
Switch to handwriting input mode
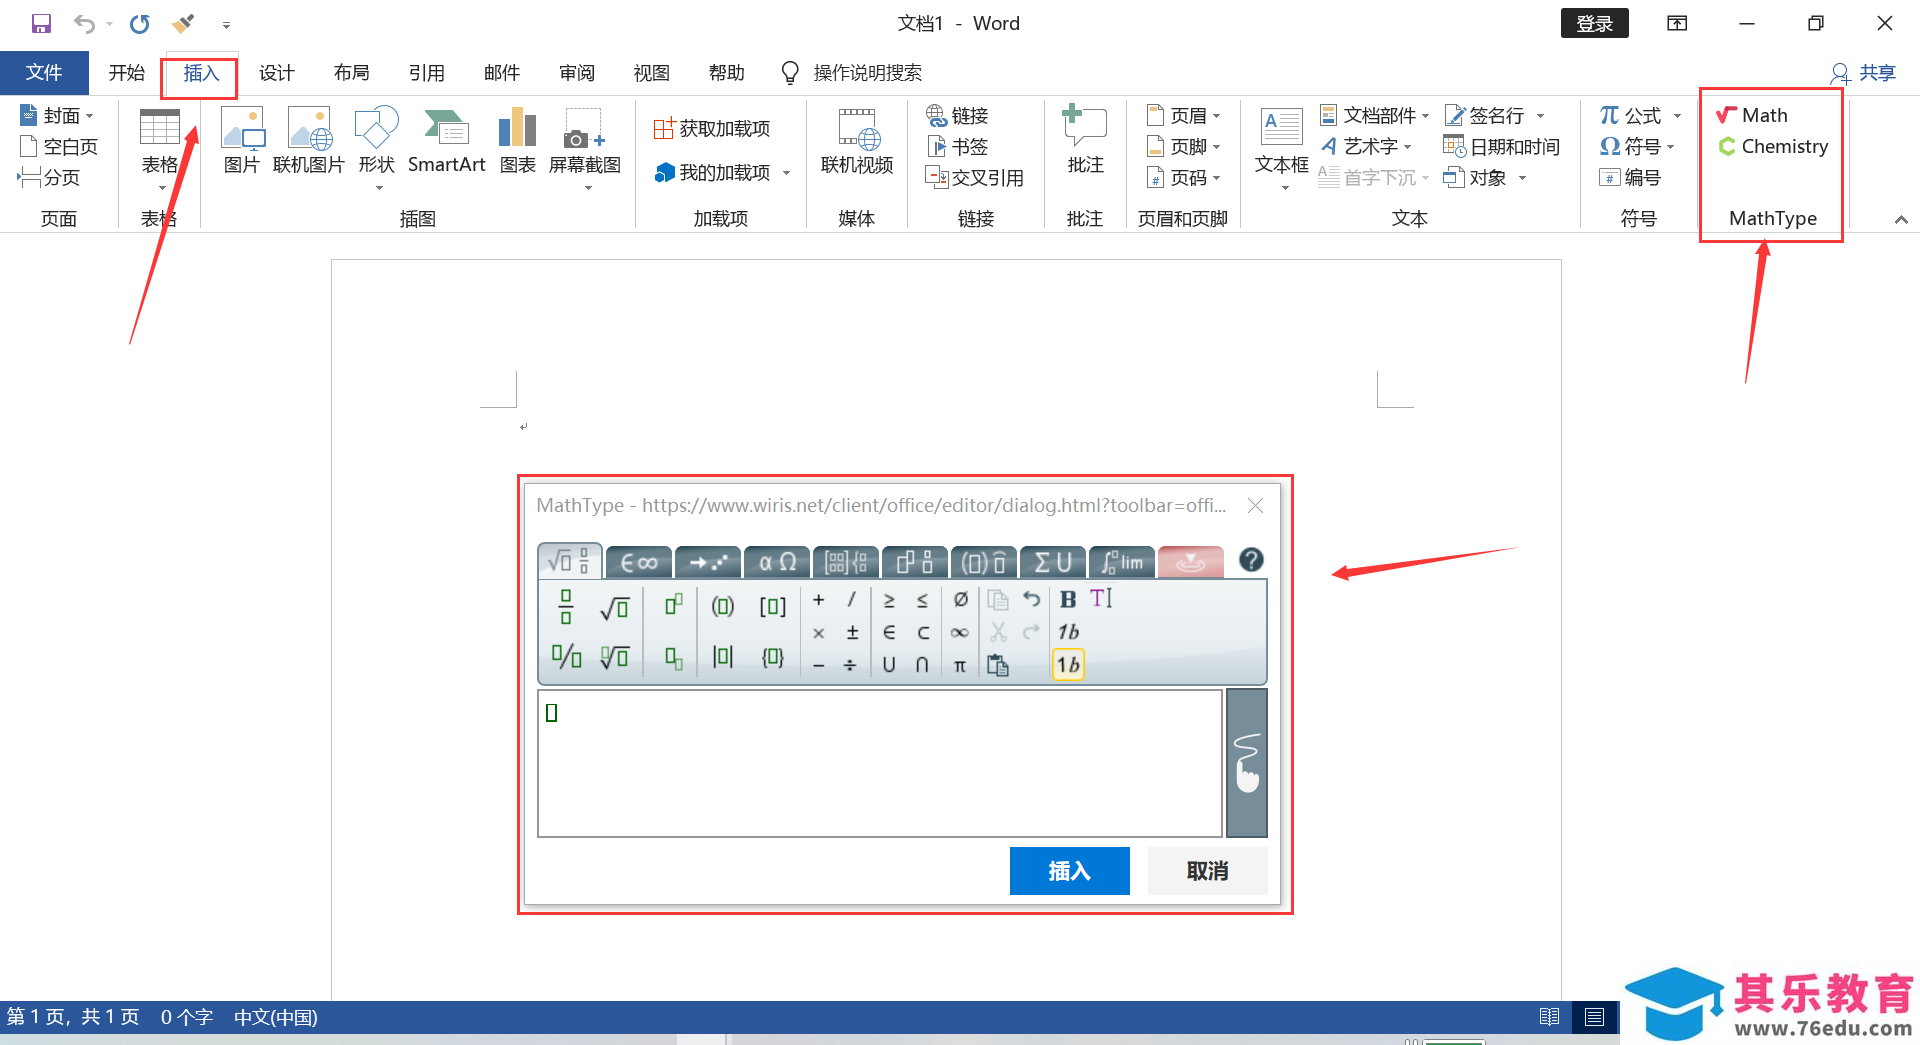[1246, 763]
